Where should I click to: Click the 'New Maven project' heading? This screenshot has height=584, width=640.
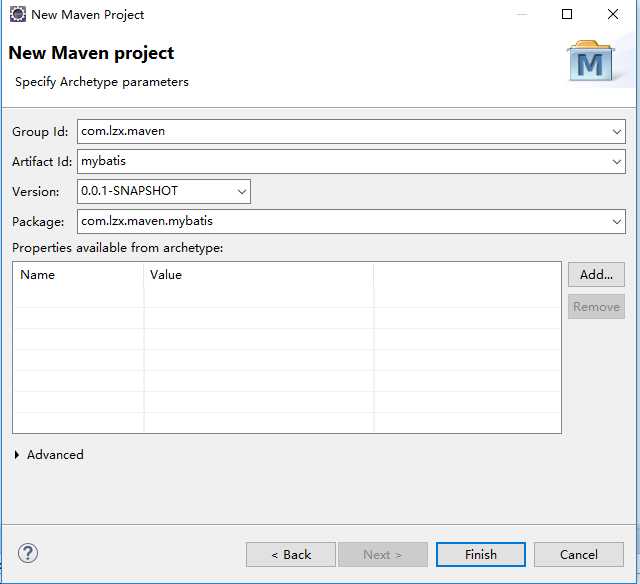click(x=91, y=53)
